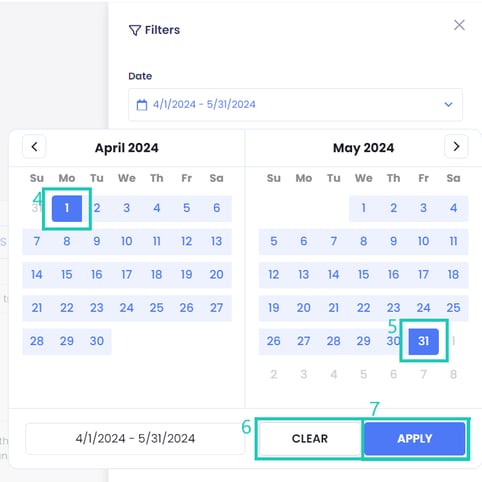Open the Date field showing 4/1/2024 - 5/31/2024
The height and width of the screenshot is (482, 482).
(295, 105)
